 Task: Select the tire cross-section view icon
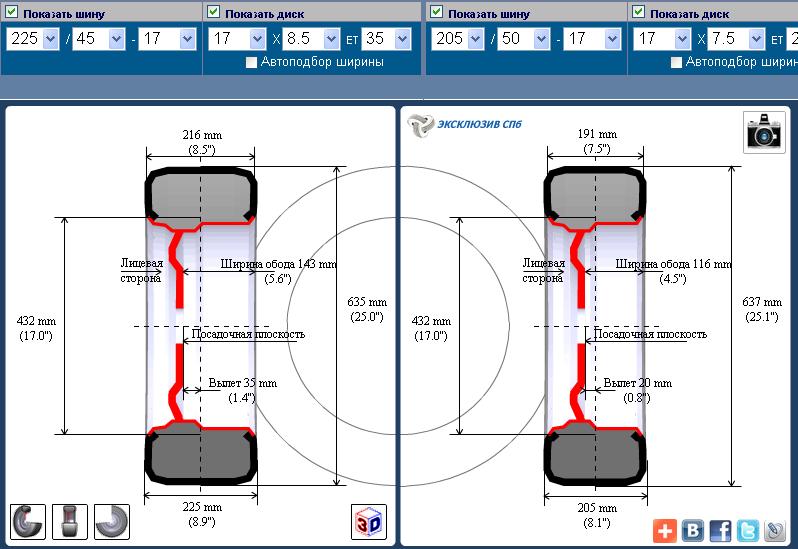[28, 521]
